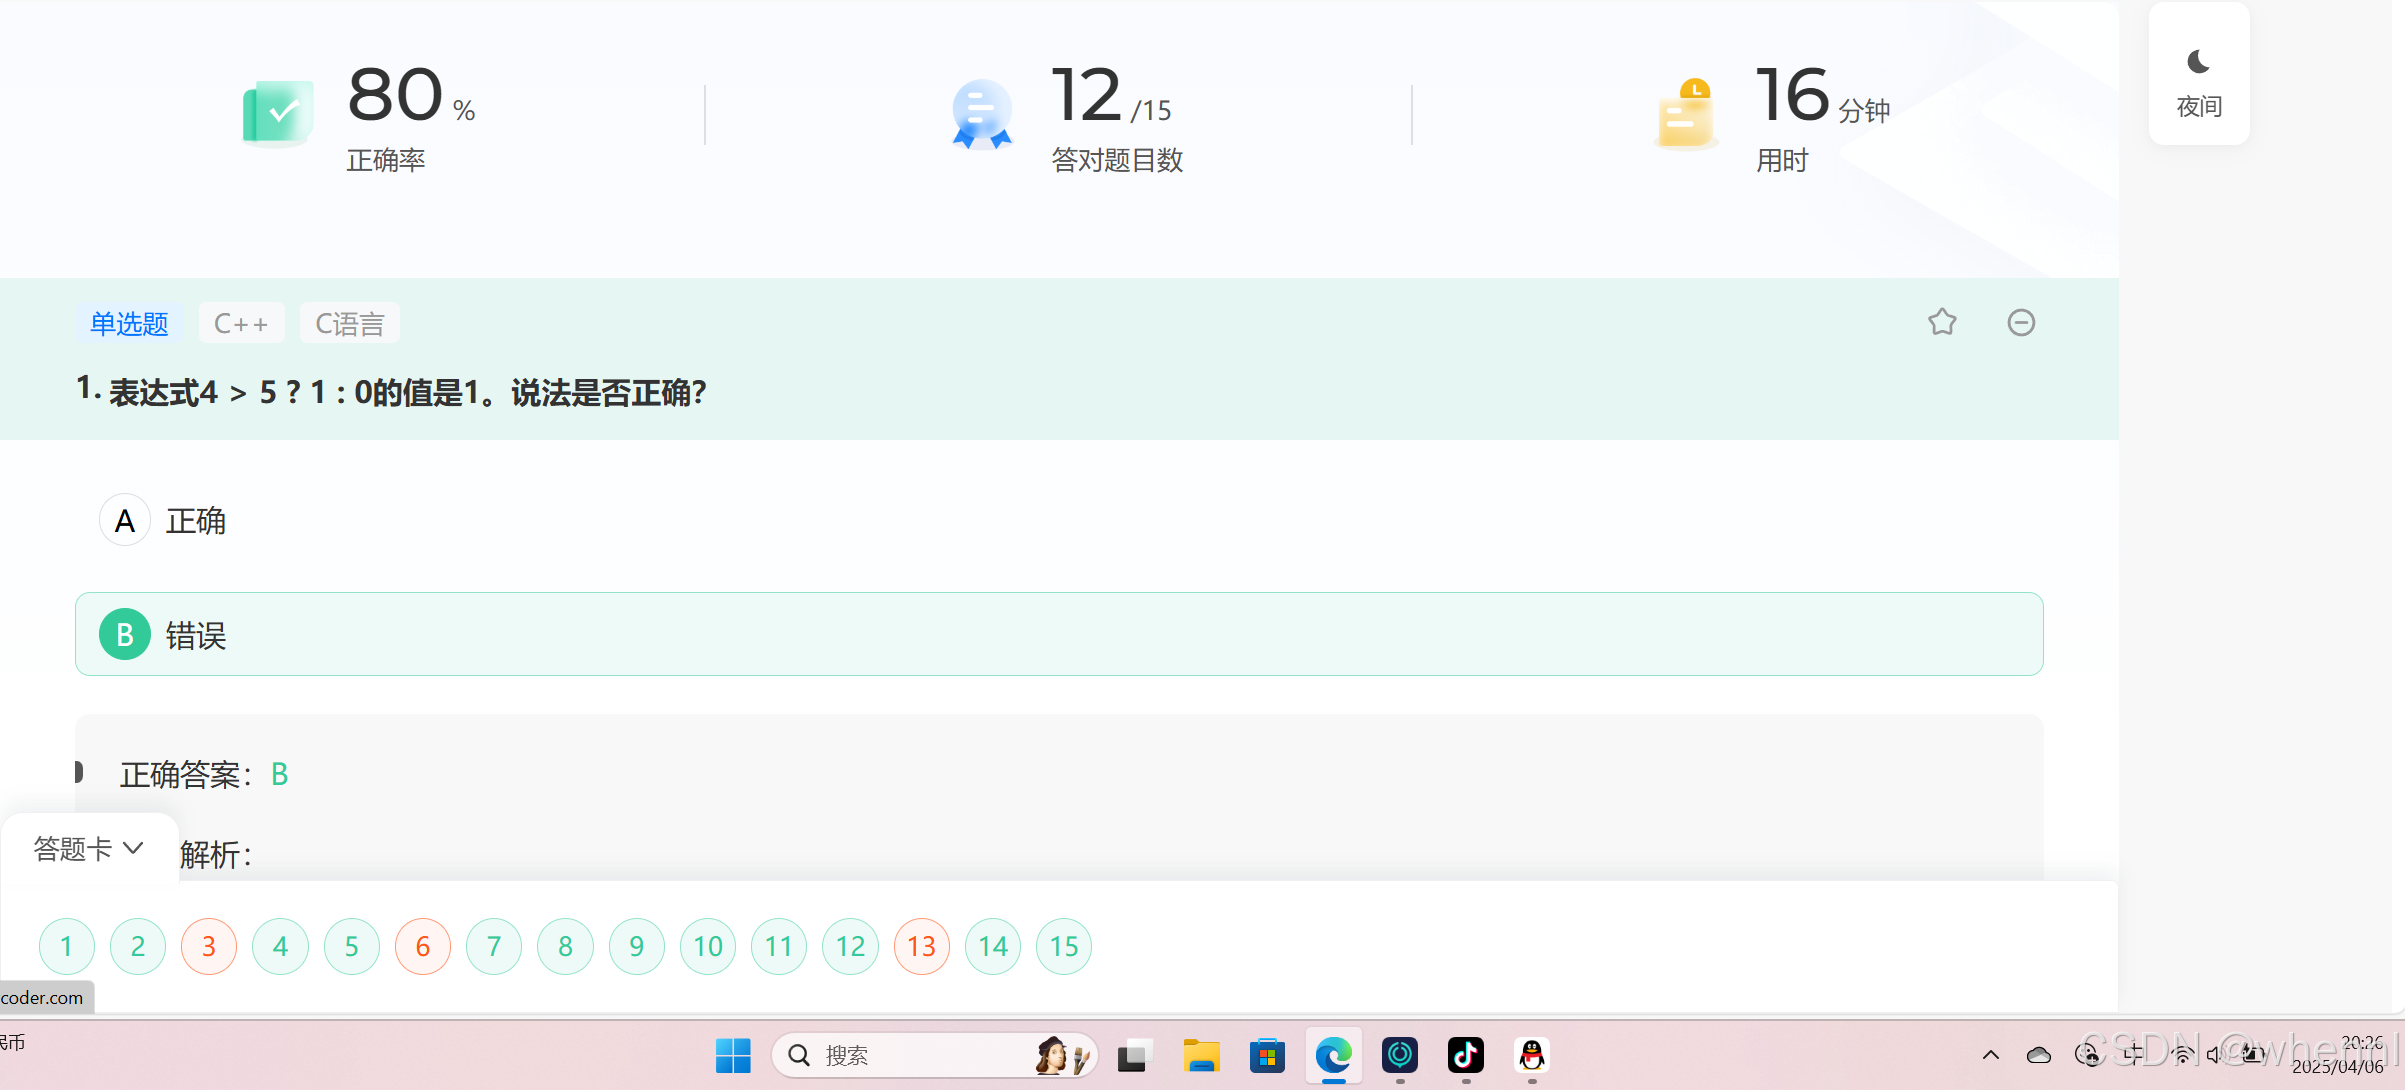Favorite this question with the star icon
Screen dimensions: 2405x1090
coord(1942,322)
